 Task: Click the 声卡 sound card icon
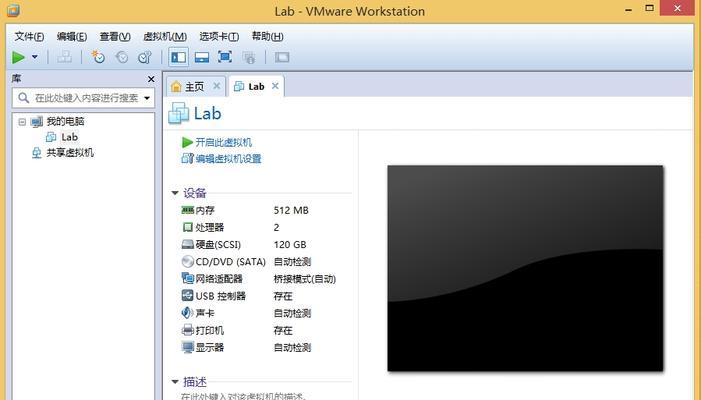(188, 313)
